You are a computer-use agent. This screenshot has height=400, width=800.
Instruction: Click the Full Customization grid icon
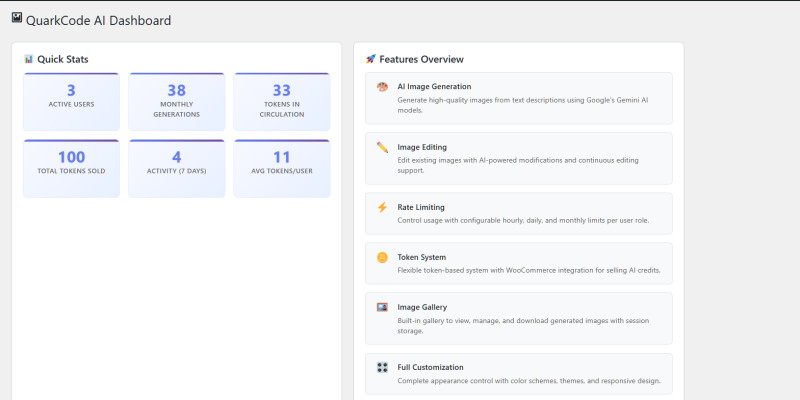point(382,367)
